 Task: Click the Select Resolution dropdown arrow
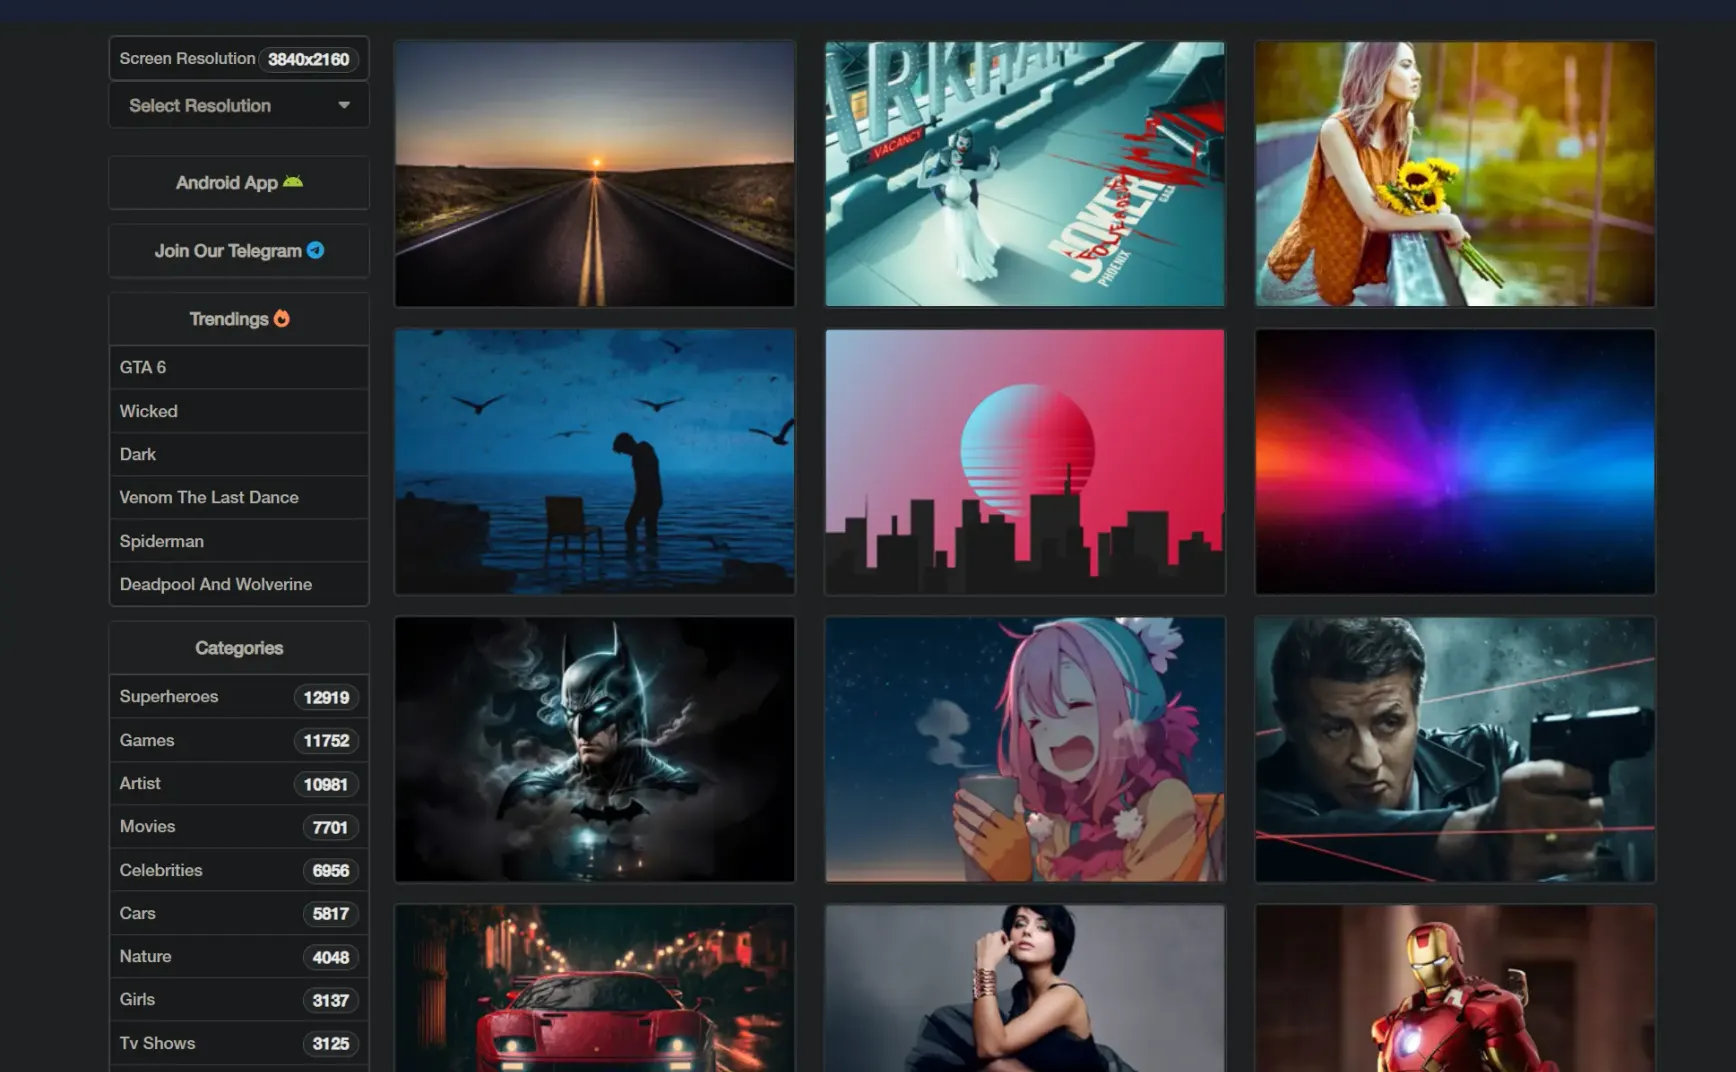[x=344, y=105]
